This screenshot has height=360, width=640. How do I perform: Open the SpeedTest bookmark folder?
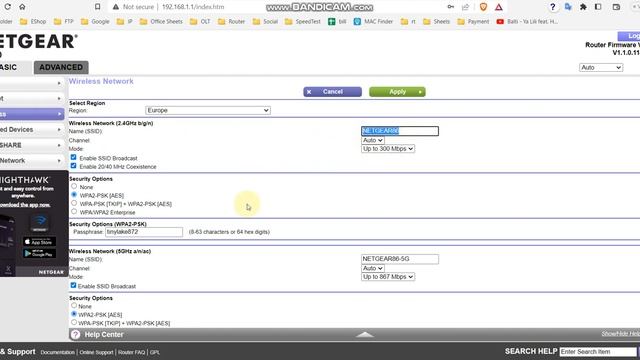[302, 22]
